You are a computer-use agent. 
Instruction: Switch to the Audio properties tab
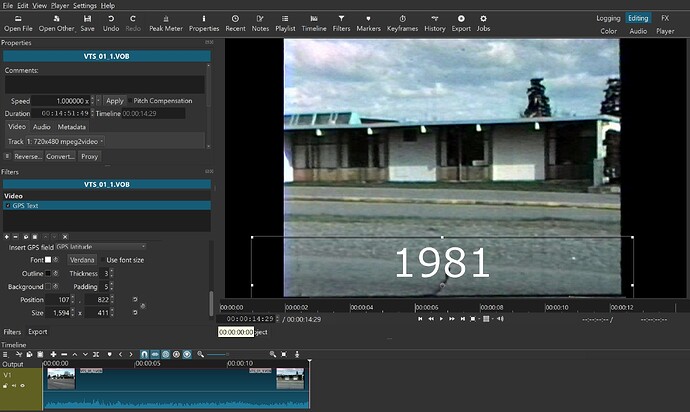click(x=41, y=127)
